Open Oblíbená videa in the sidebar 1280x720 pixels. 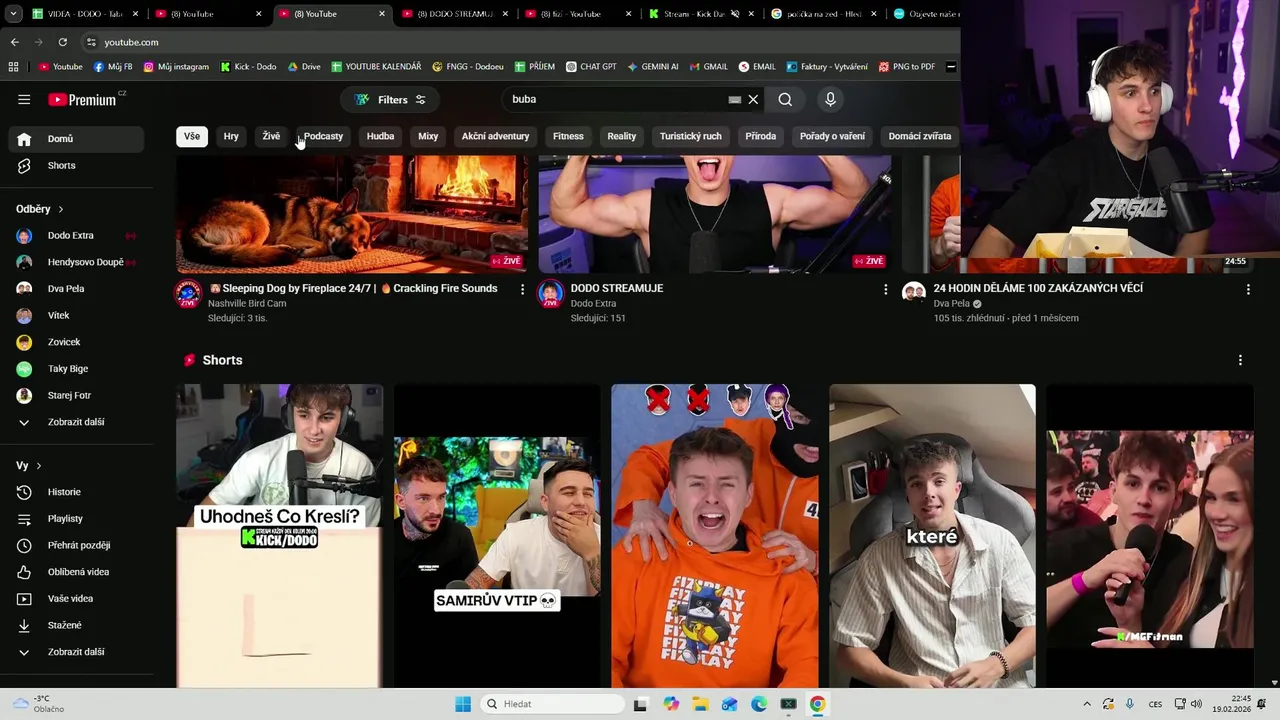[76, 572]
